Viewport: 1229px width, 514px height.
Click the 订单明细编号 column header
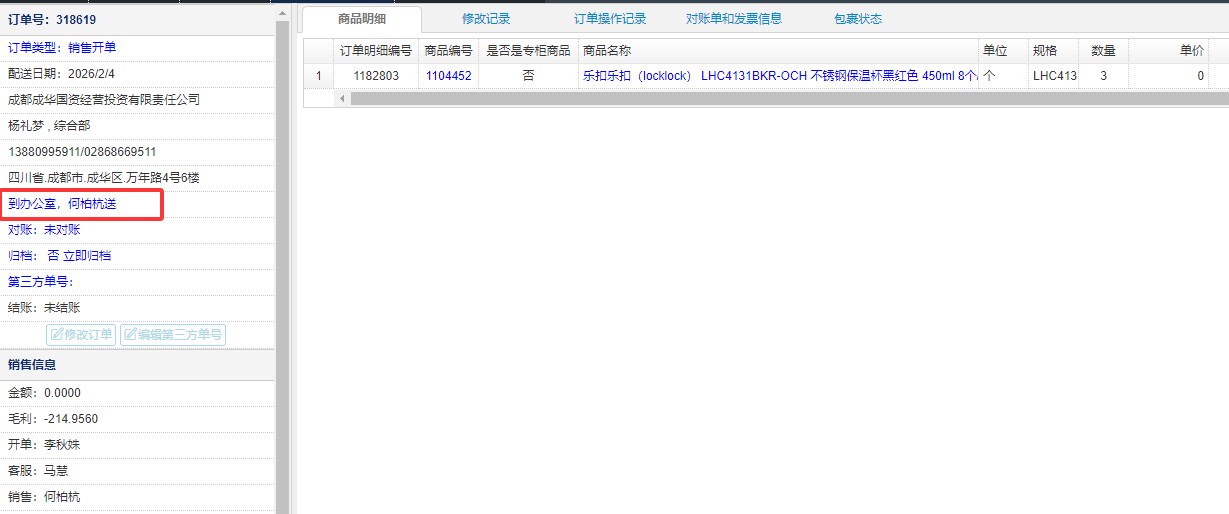pyautogui.click(x=375, y=51)
